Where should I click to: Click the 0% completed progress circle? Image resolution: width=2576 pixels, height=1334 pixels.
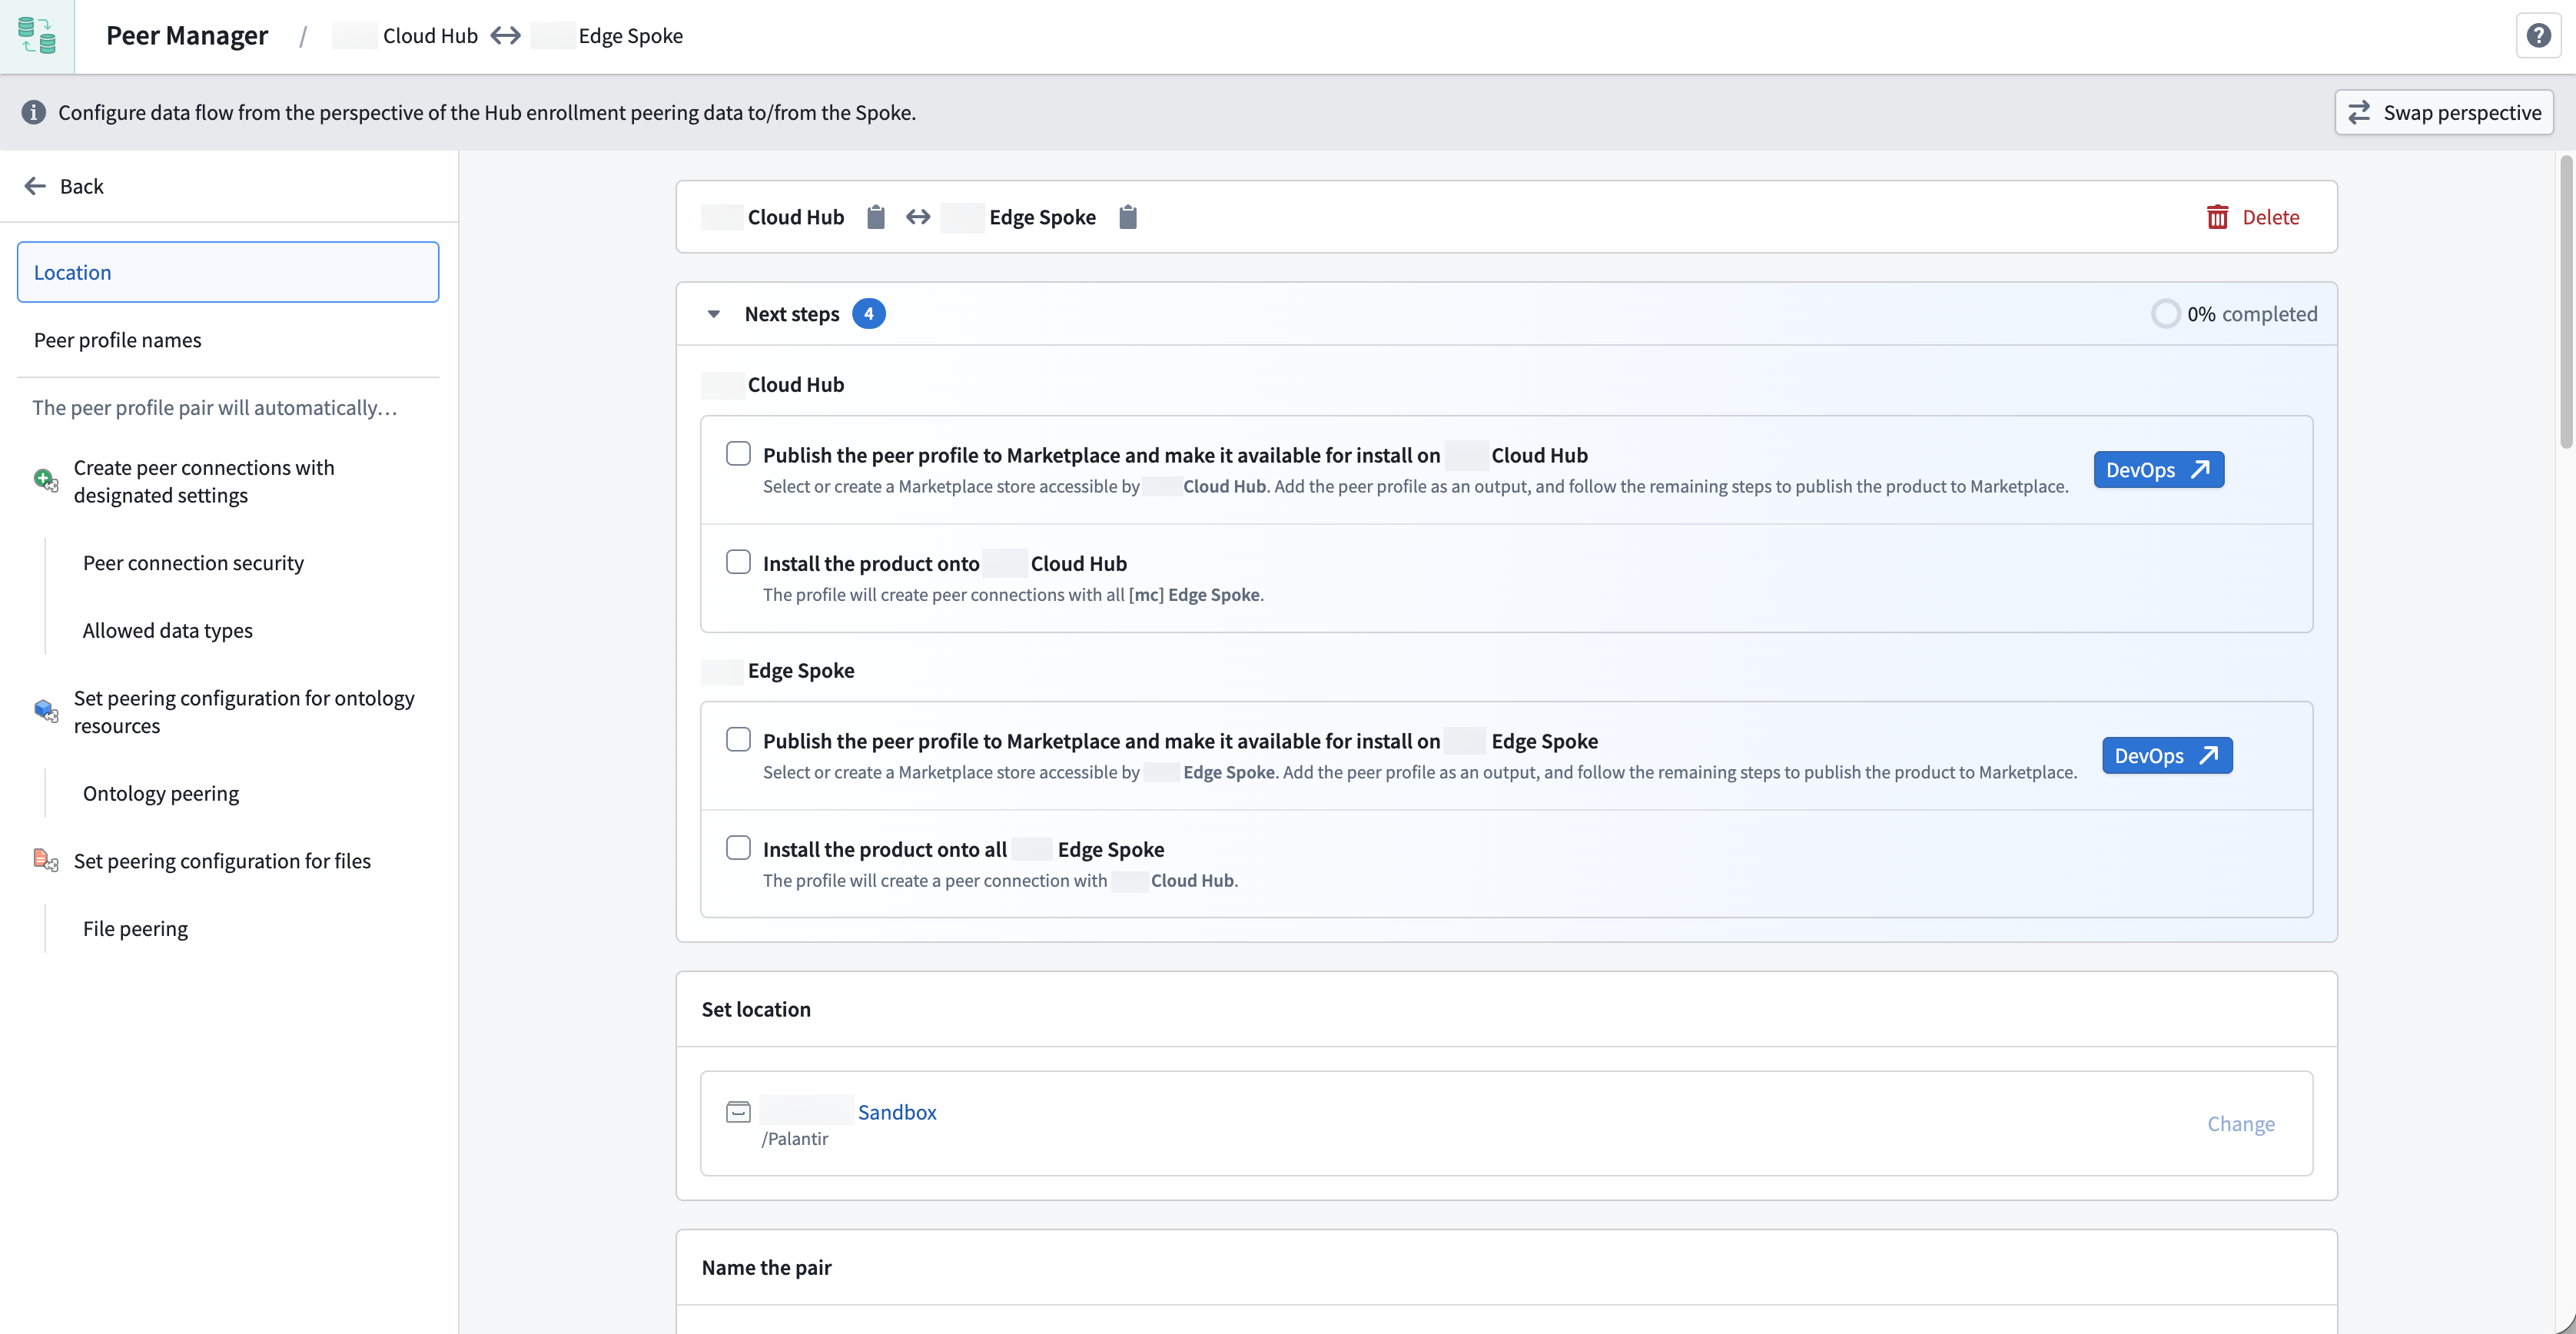pos(2165,314)
